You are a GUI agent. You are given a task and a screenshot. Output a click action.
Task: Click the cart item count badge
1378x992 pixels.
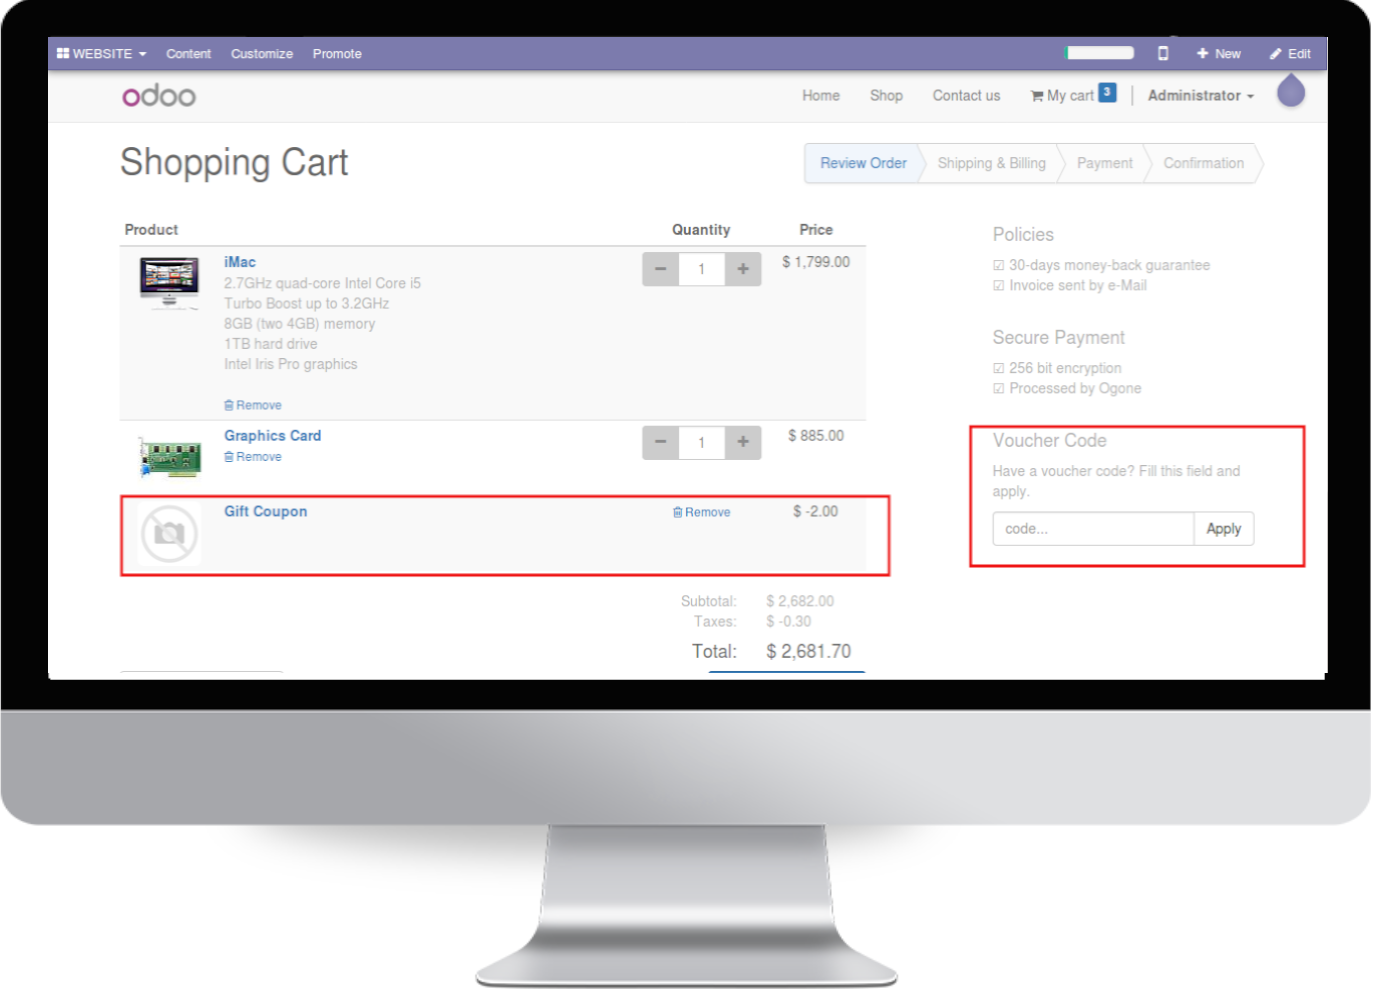pos(1107,92)
